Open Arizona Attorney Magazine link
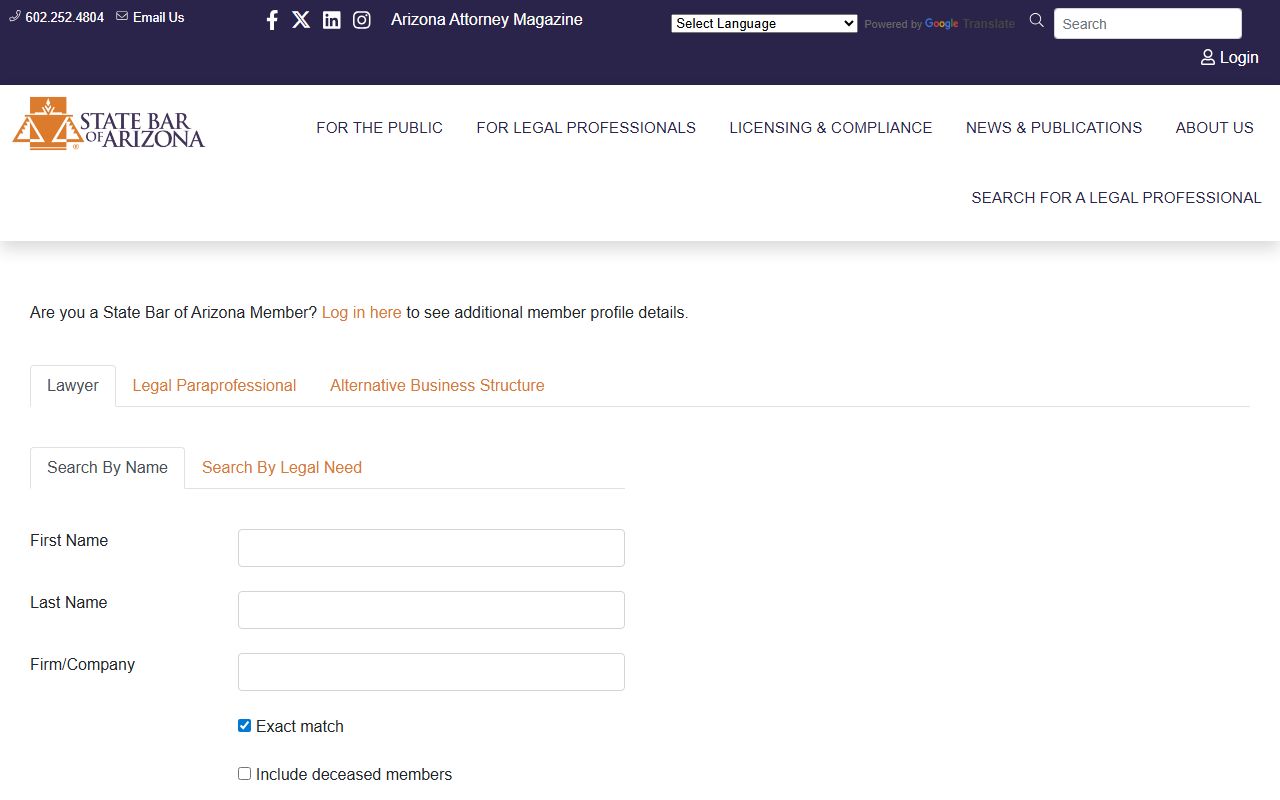The height and width of the screenshot is (800, 1280). pos(487,20)
